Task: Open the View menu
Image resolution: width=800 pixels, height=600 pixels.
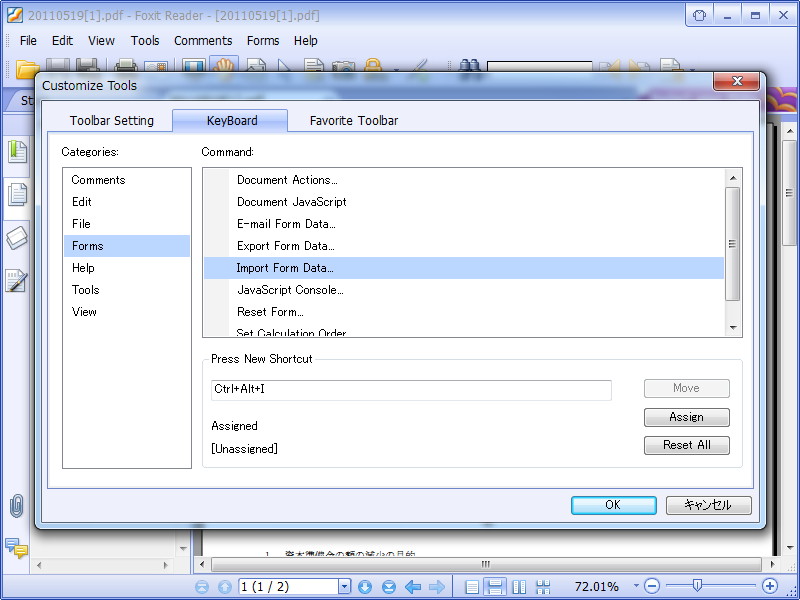Action: (101, 40)
